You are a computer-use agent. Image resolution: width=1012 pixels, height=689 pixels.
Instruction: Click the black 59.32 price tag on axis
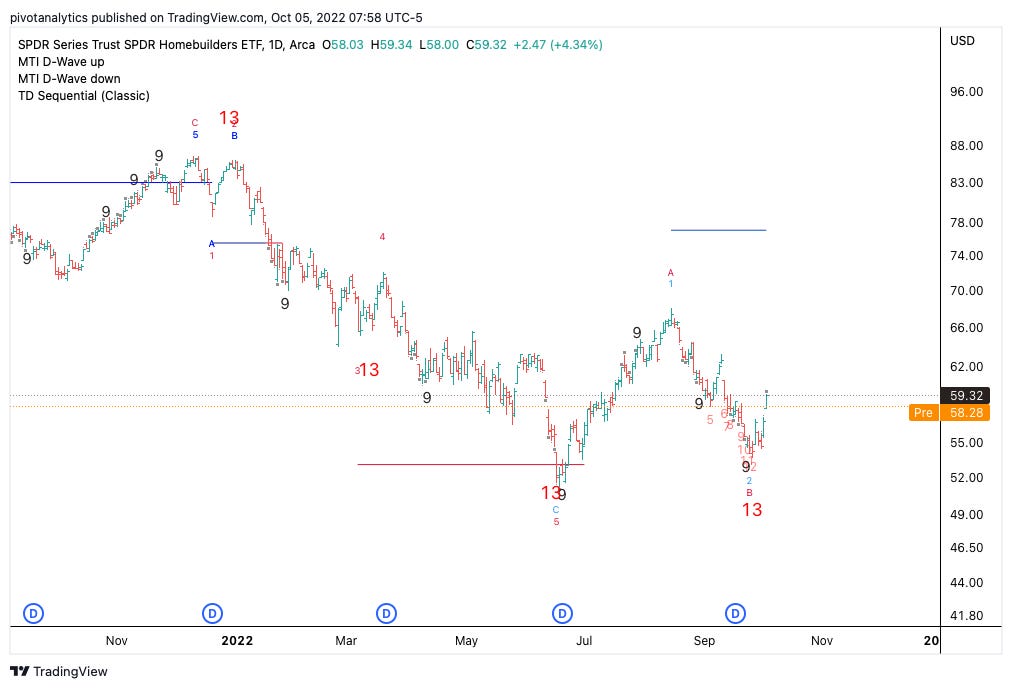click(966, 395)
